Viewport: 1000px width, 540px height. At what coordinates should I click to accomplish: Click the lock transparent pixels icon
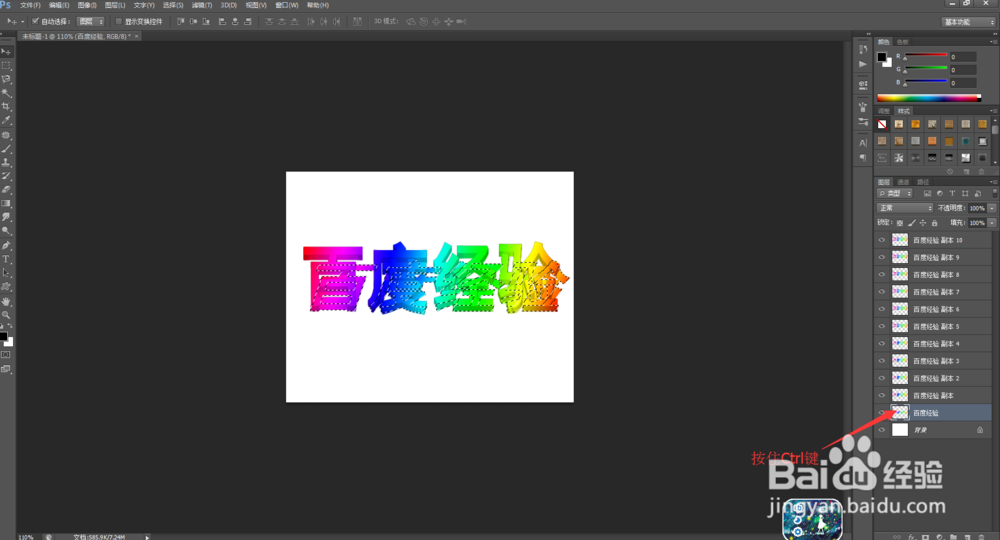click(900, 223)
